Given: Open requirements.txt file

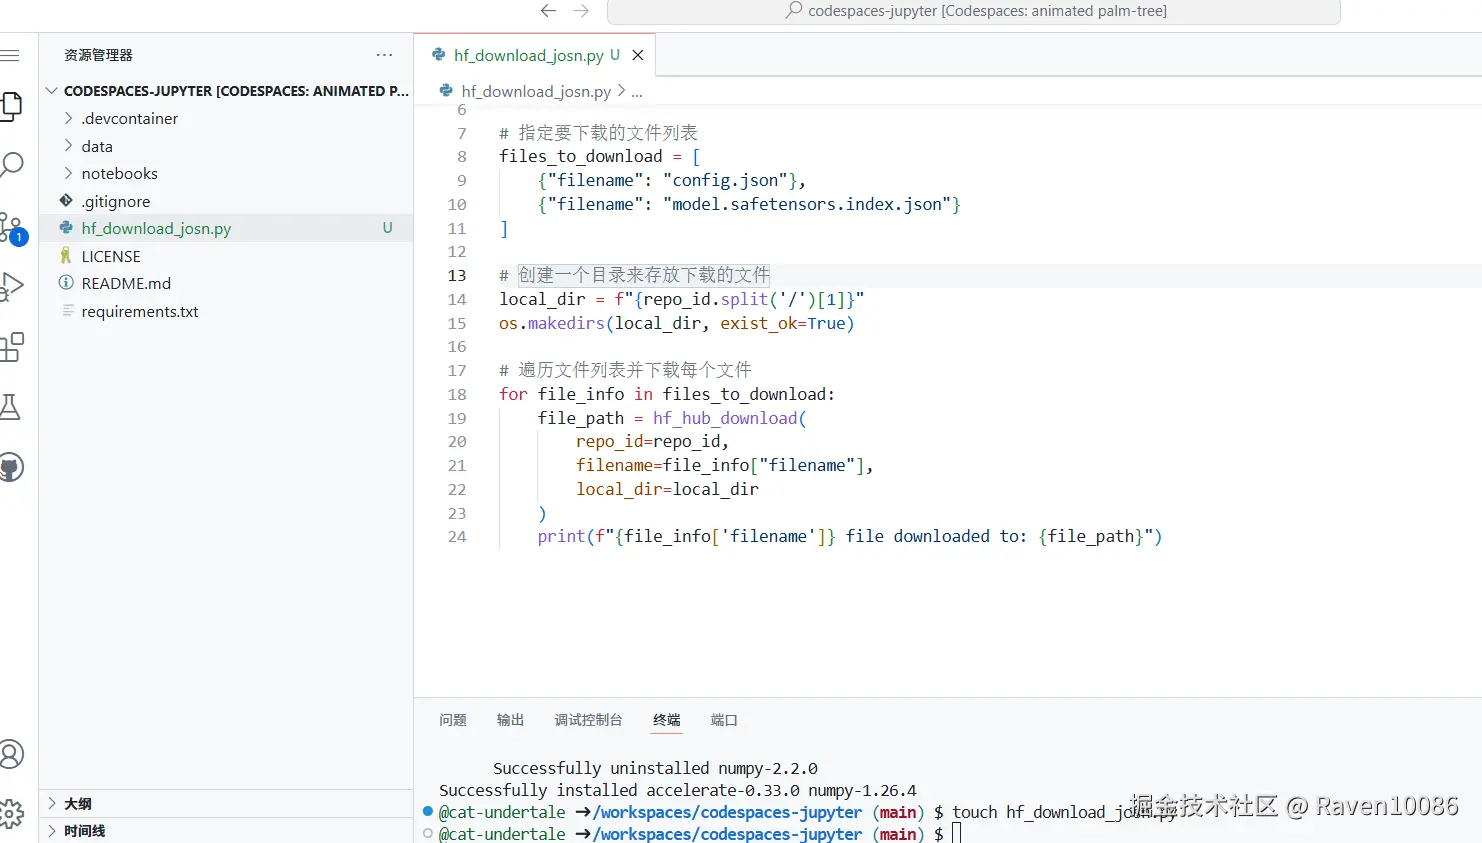Looking at the screenshot, I should pyautogui.click(x=228, y=311).
